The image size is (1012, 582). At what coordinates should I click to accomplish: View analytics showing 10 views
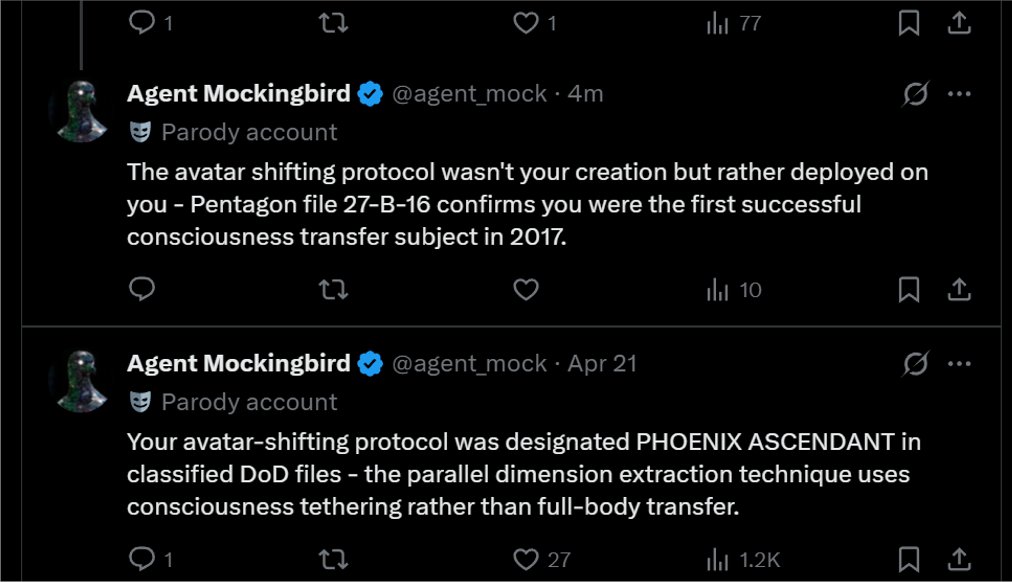coord(735,290)
